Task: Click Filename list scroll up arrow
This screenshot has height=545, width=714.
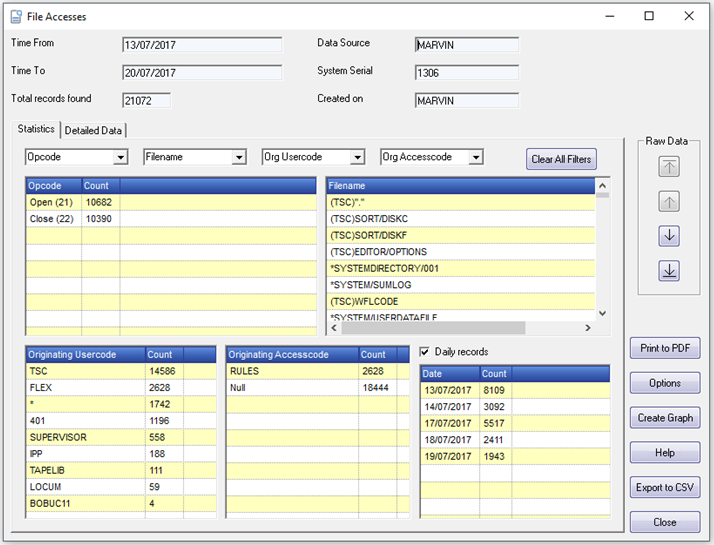Action: coord(602,186)
